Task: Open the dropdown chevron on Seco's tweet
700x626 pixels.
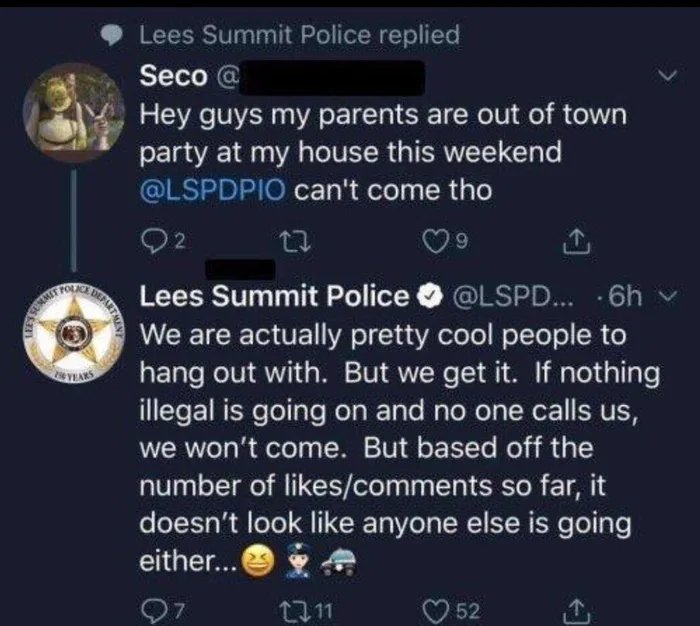Action: [x=666, y=75]
